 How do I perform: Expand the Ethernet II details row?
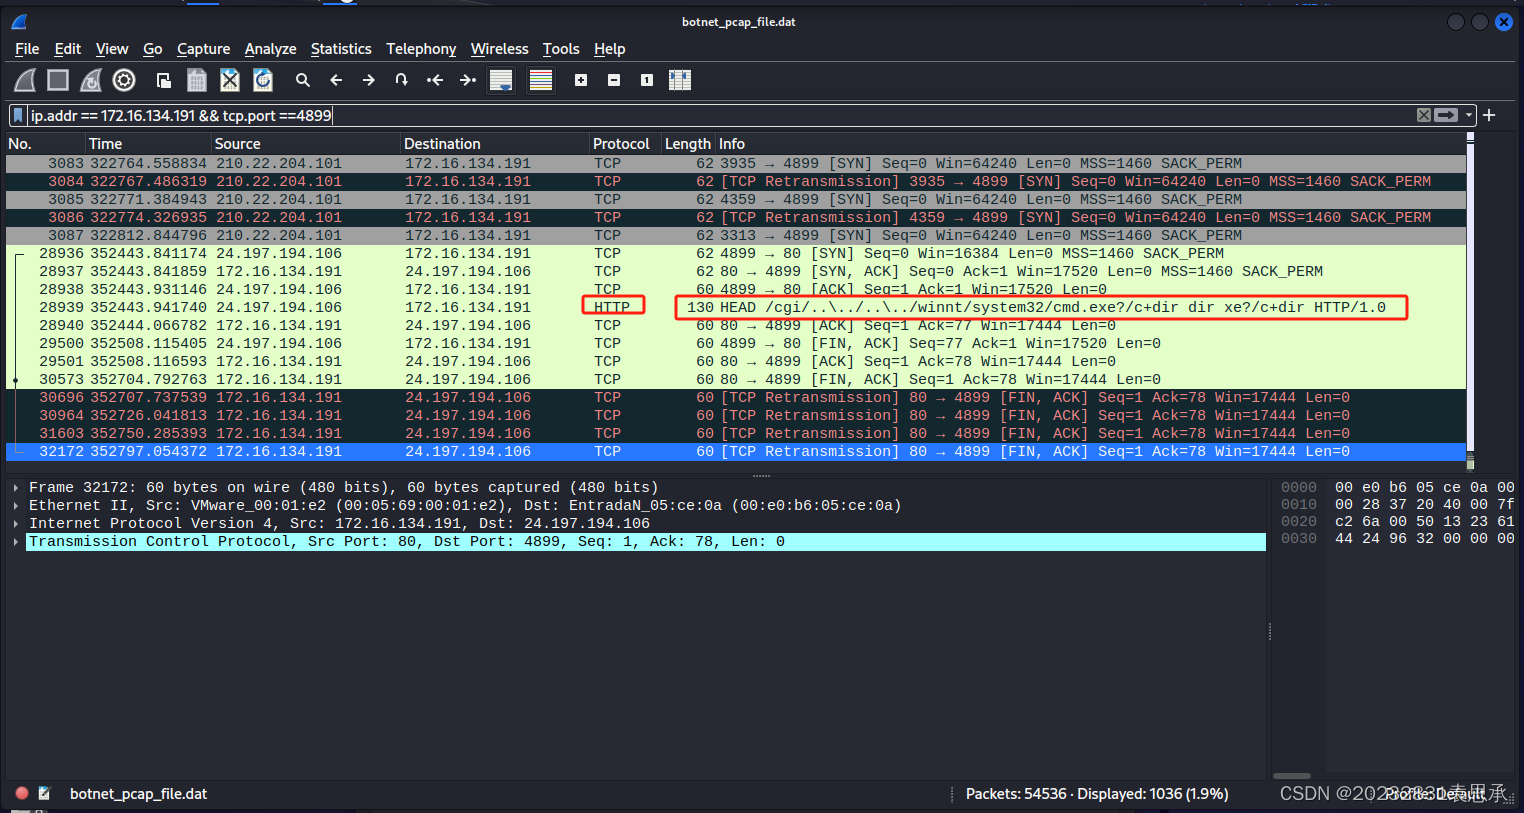coord(16,506)
